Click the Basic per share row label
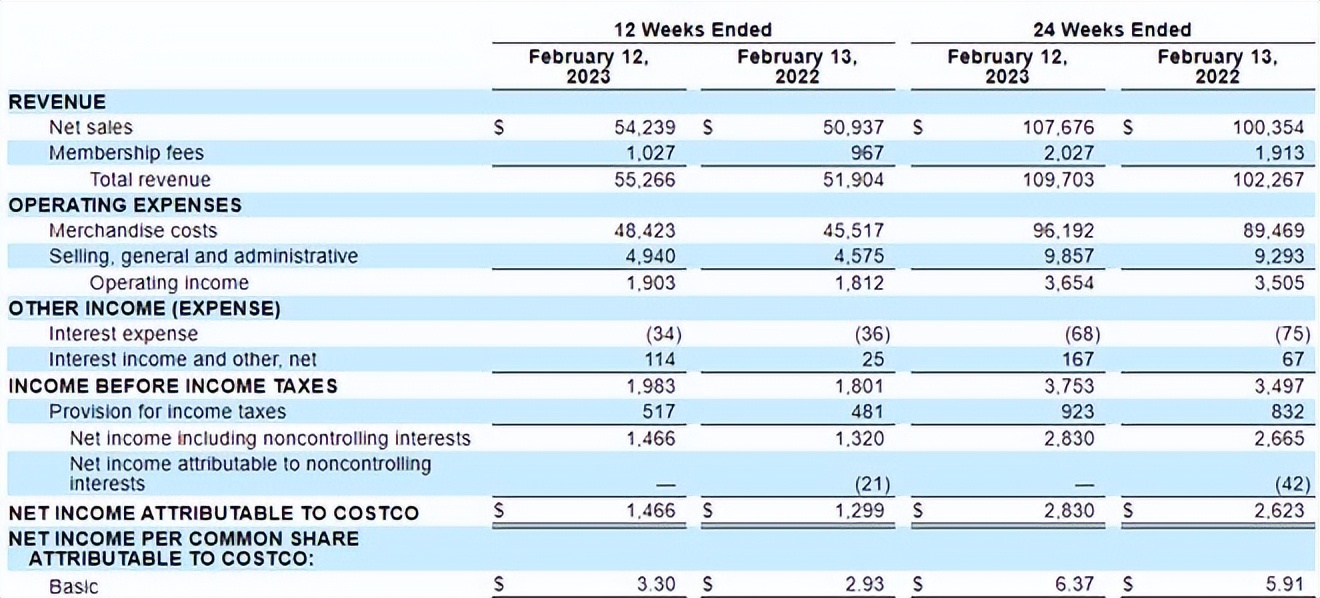Screen dimensions: 1320x598 (74, 586)
